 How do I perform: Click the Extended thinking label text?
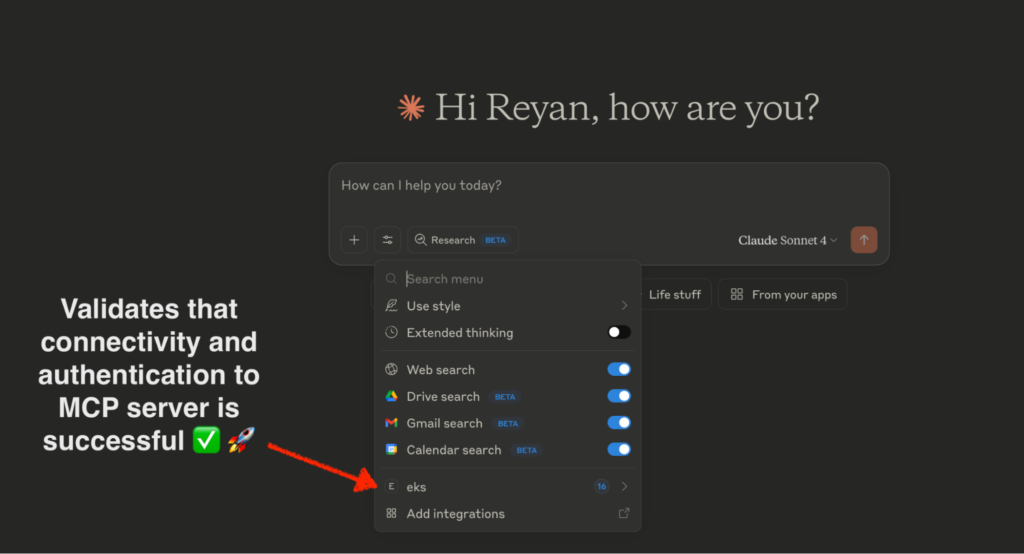pos(460,333)
